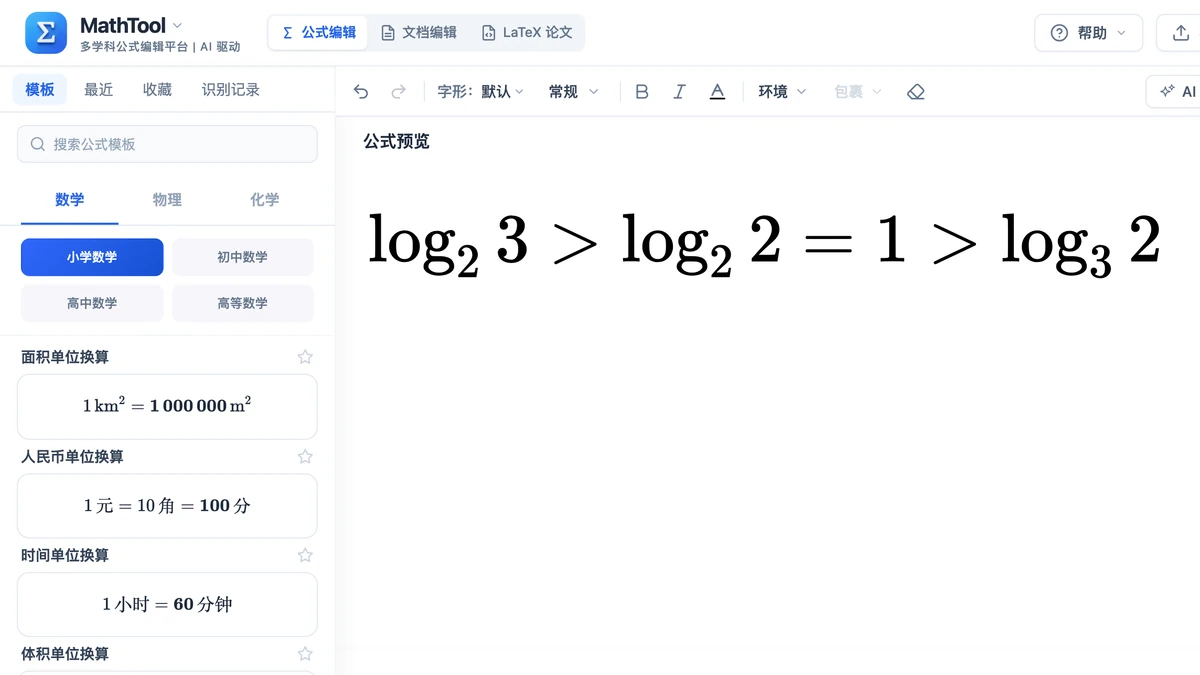Click the upload/export icon button
The height and width of the screenshot is (675, 1200).
(1179, 33)
